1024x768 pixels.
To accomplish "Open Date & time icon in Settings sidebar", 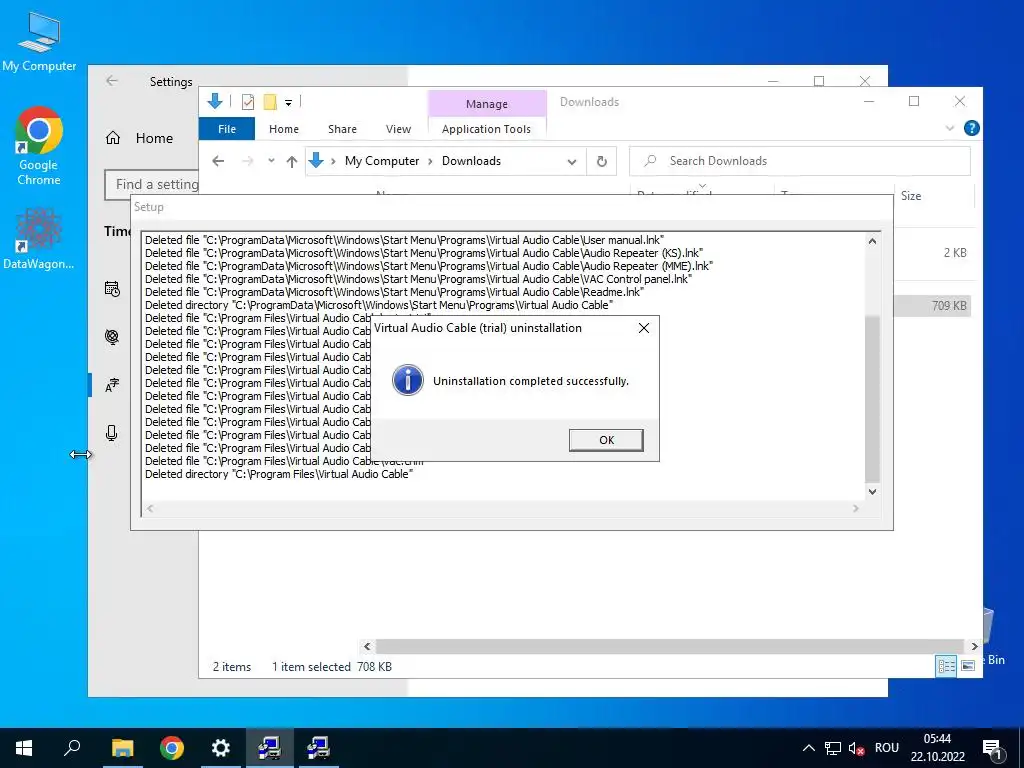I will 112,289.
